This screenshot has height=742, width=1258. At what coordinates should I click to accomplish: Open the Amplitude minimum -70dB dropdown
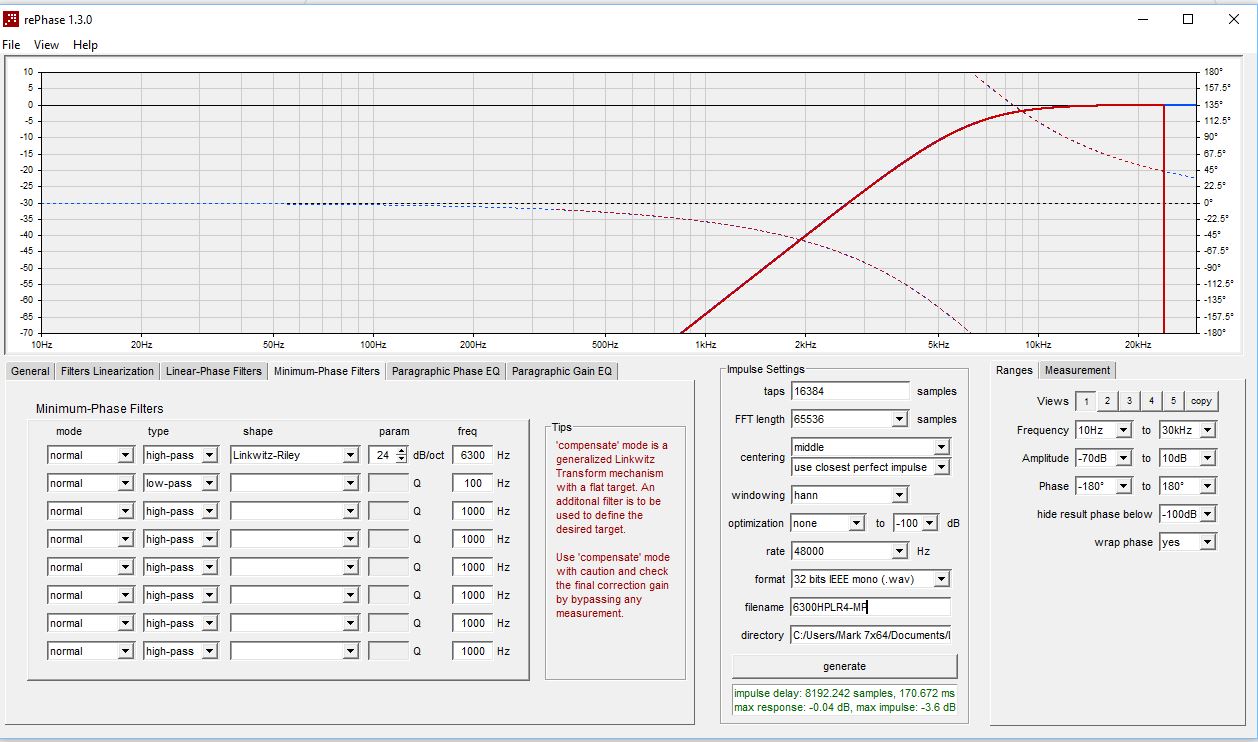[1105, 458]
